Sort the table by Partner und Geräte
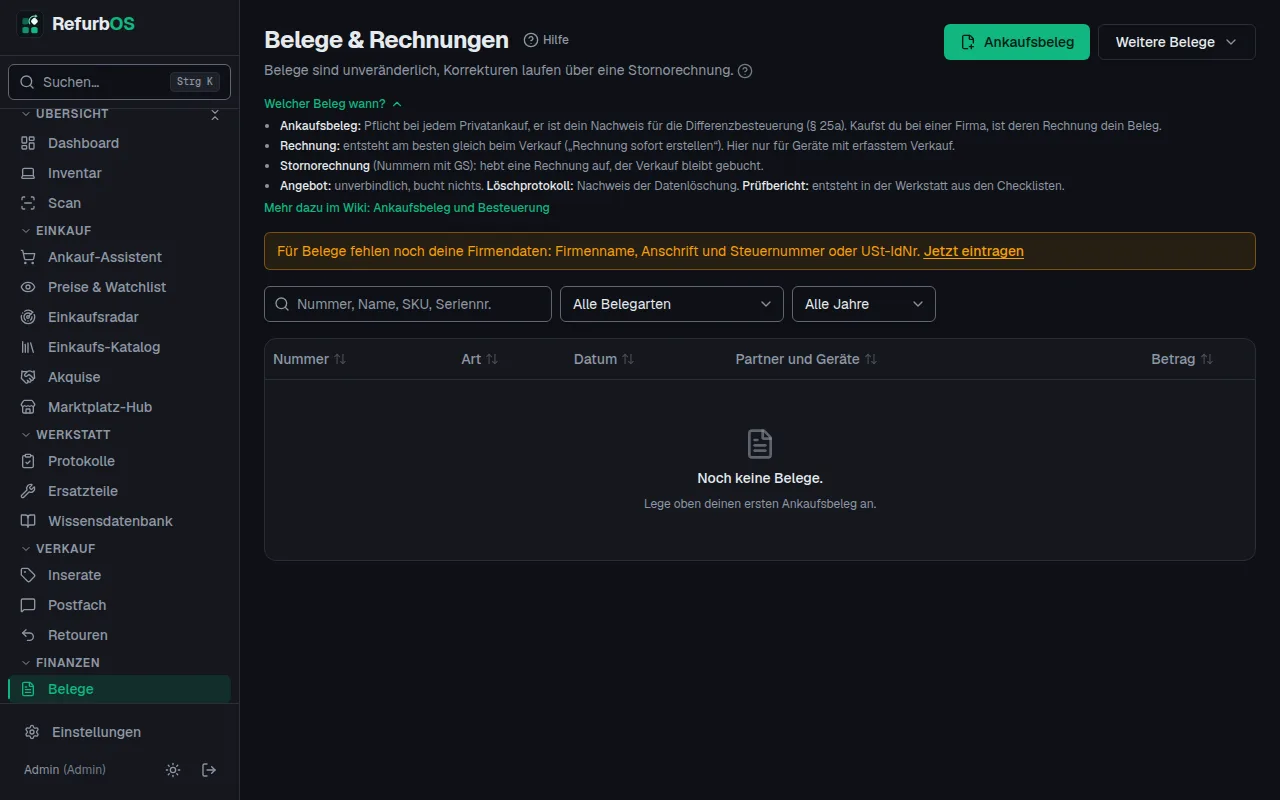 [x=807, y=359]
